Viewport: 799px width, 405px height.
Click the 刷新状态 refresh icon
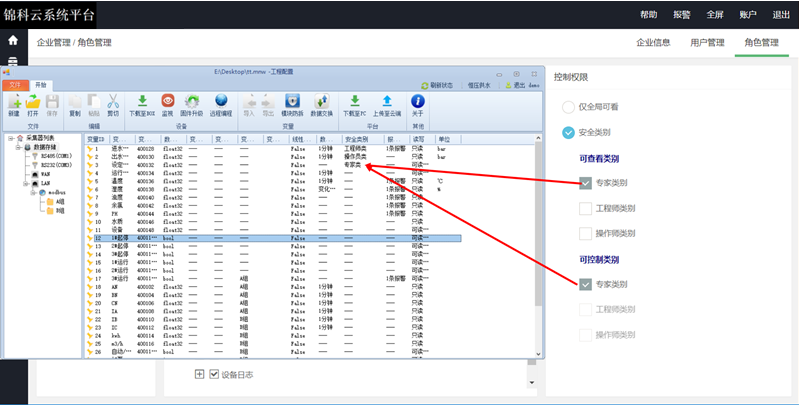(x=425, y=86)
